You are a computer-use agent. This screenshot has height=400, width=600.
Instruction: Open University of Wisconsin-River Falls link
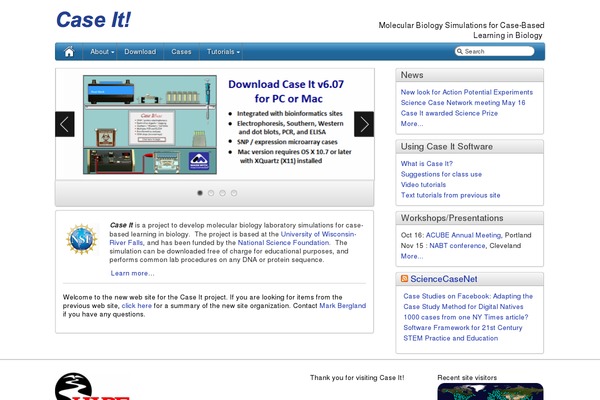click(x=233, y=238)
